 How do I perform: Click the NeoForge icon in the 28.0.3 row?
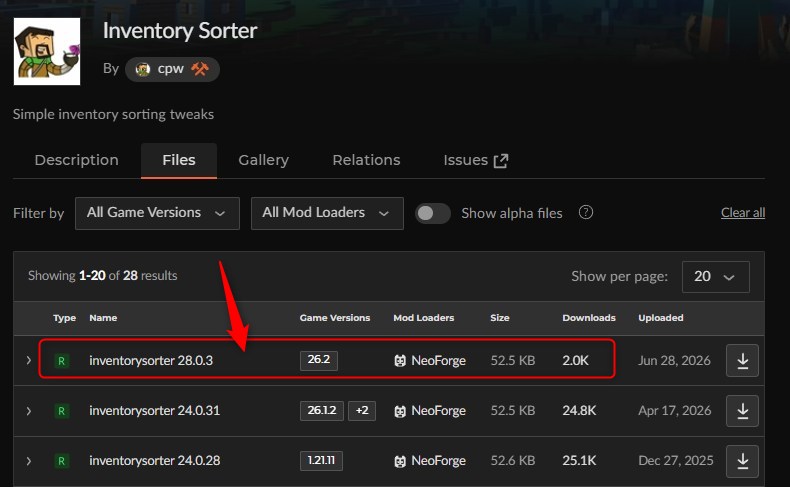[400, 361]
